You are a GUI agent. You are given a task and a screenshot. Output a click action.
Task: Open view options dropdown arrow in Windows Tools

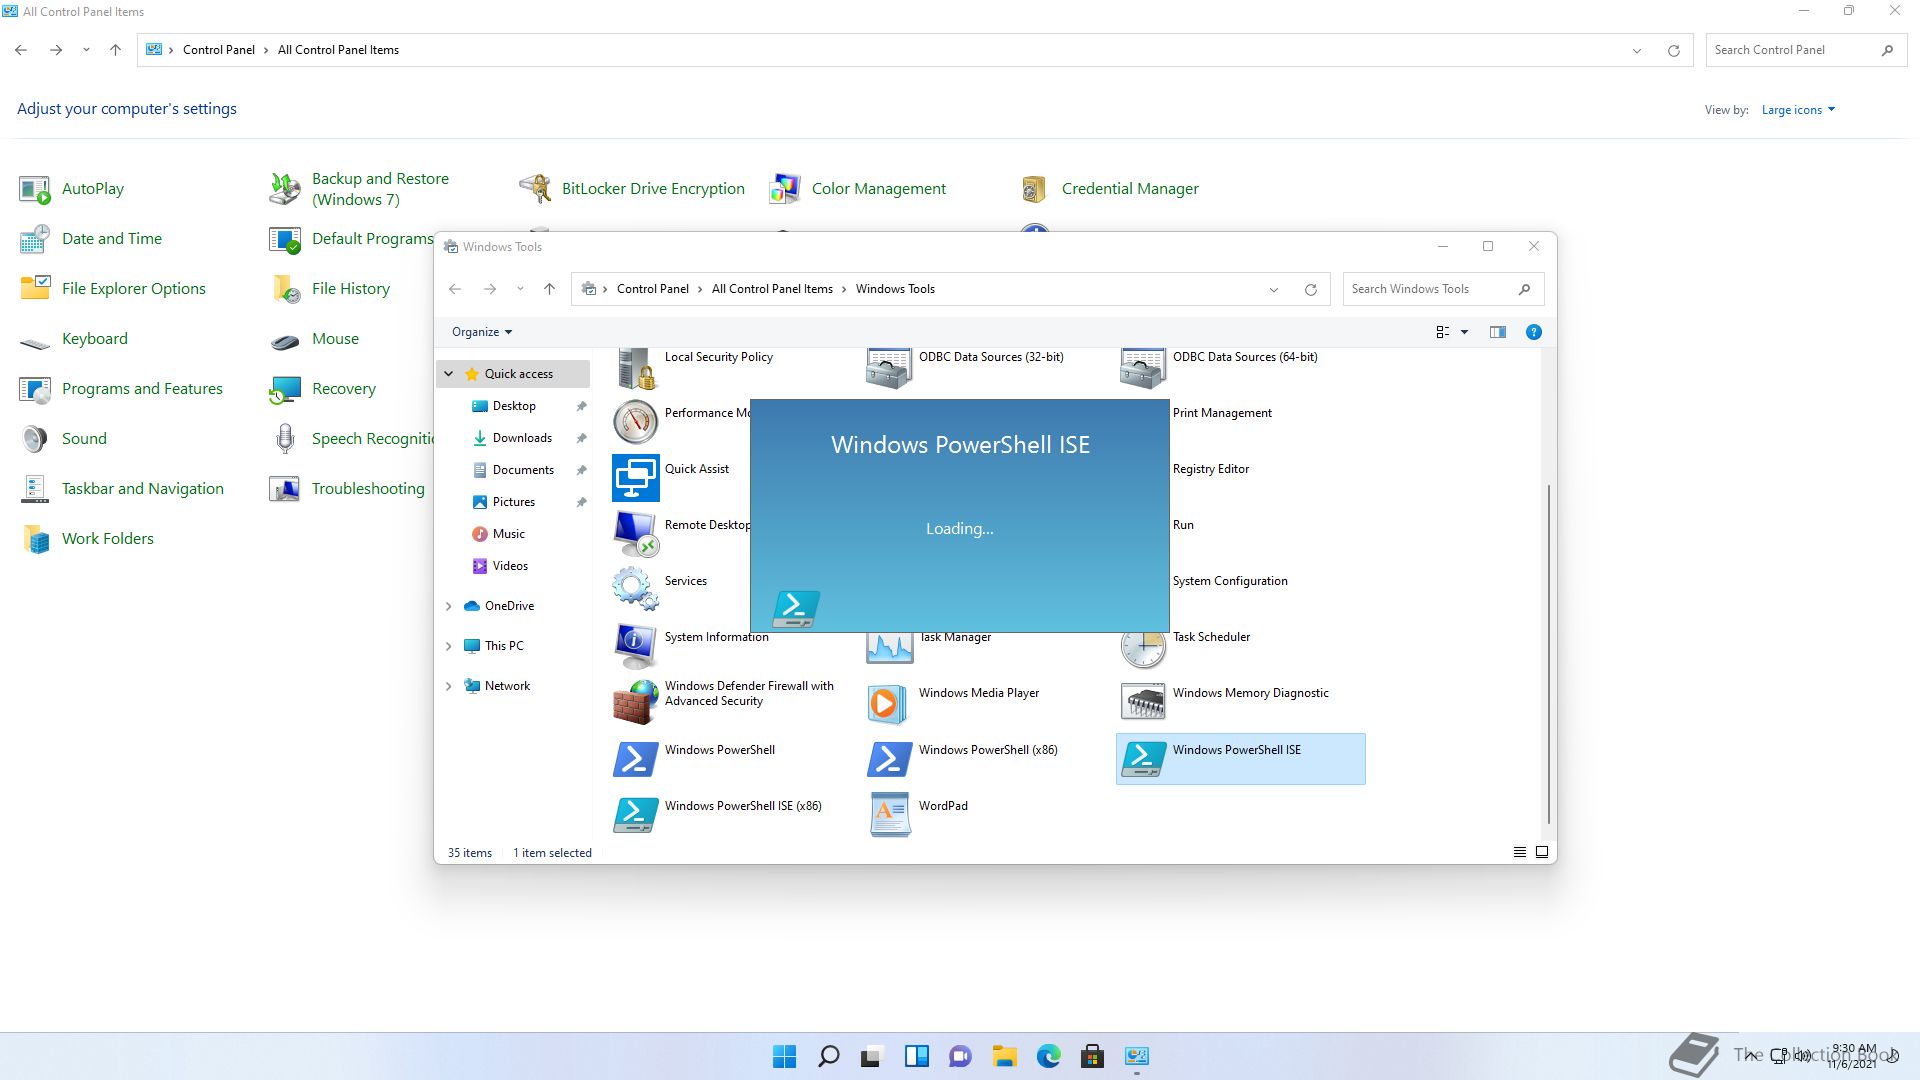1464,332
